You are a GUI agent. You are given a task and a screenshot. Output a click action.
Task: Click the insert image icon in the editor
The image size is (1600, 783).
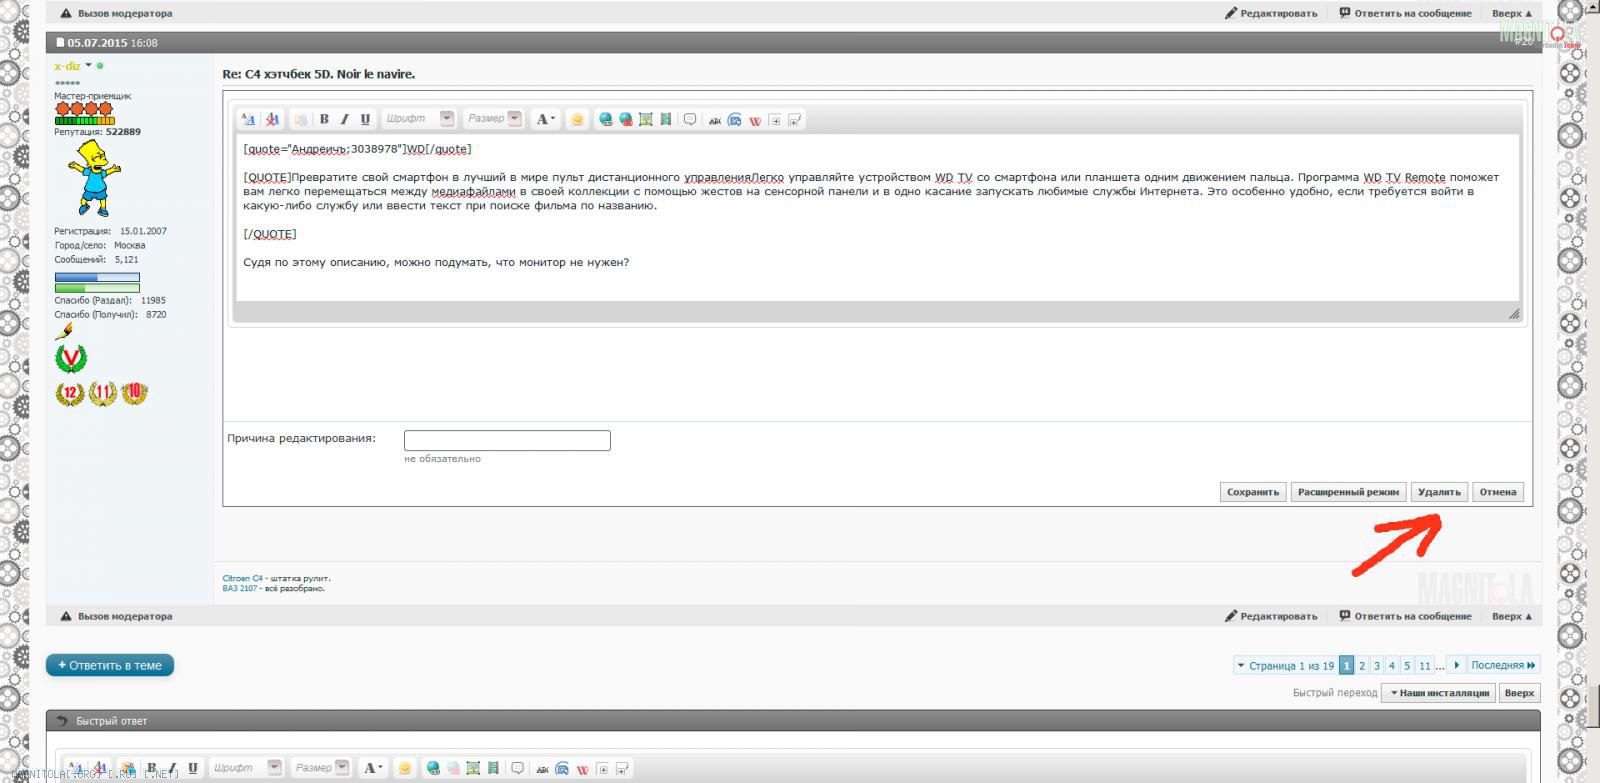(x=646, y=119)
